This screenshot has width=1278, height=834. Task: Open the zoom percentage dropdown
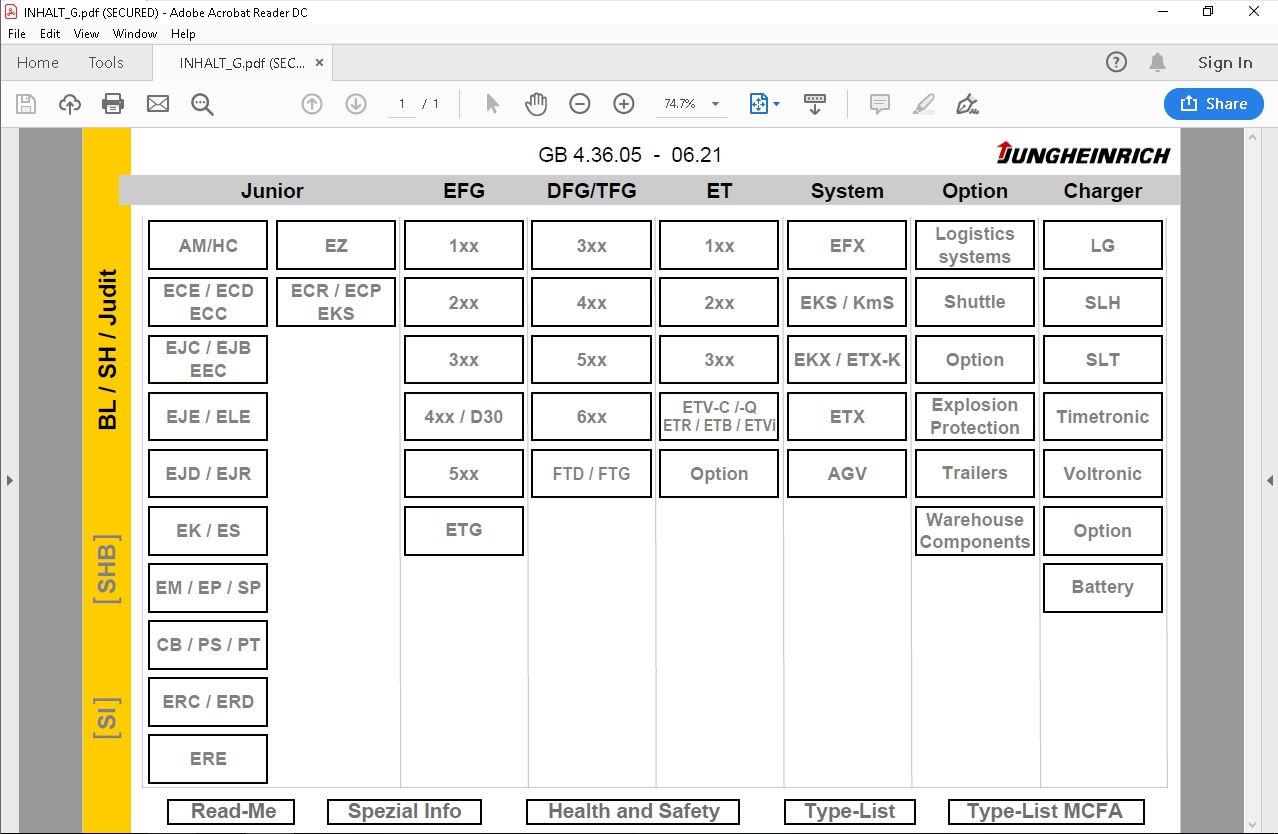pyautogui.click(x=714, y=103)
